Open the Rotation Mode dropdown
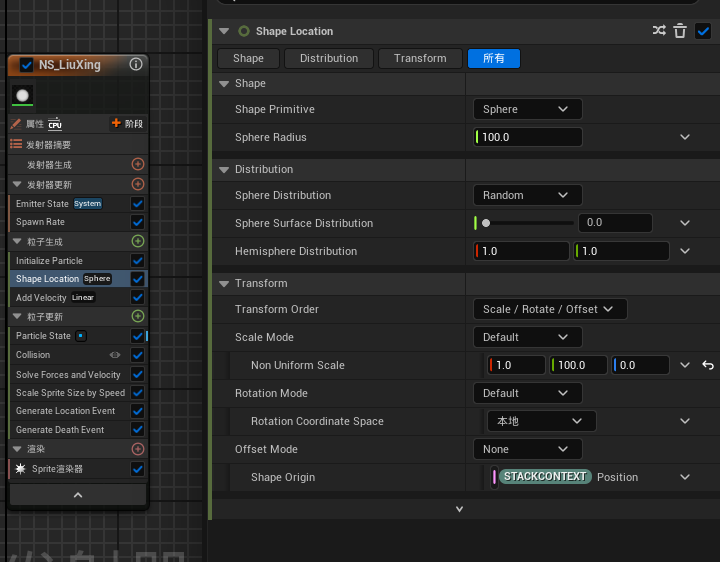The width and height of the screenshot is (720, 562). click(528, 393)
